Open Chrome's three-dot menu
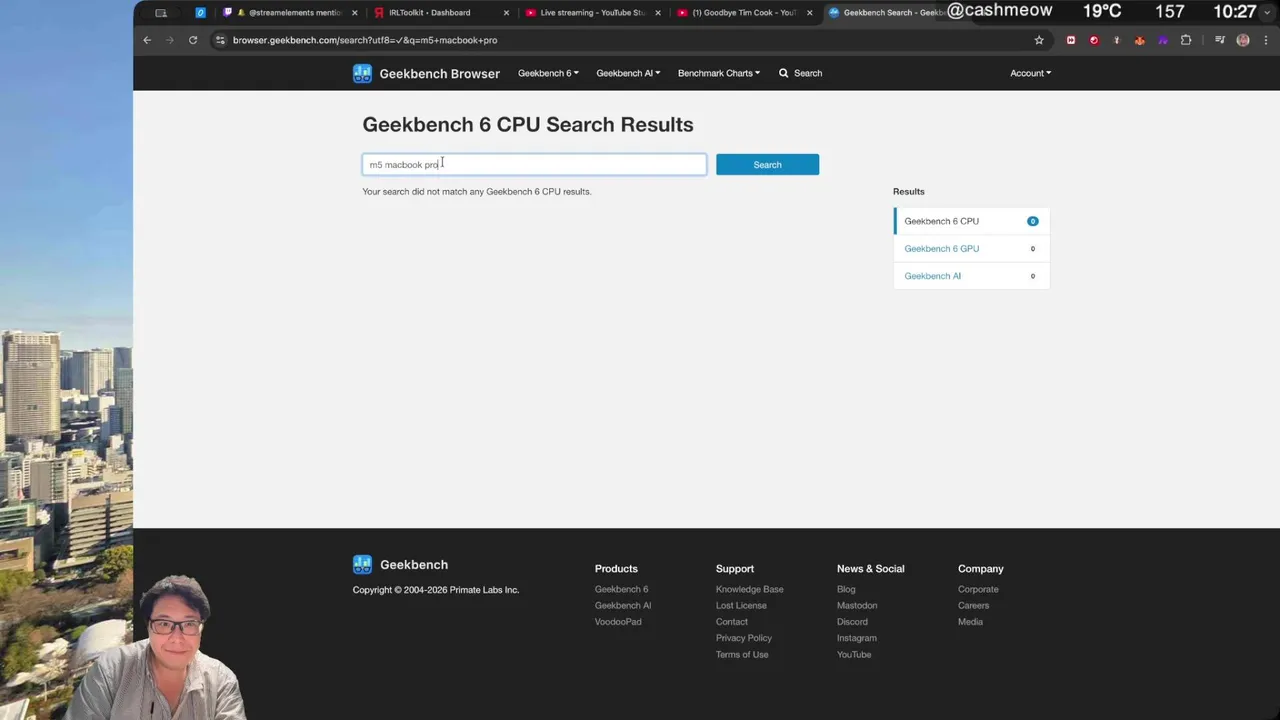The image size is (1280, 720). (1266, 40)
